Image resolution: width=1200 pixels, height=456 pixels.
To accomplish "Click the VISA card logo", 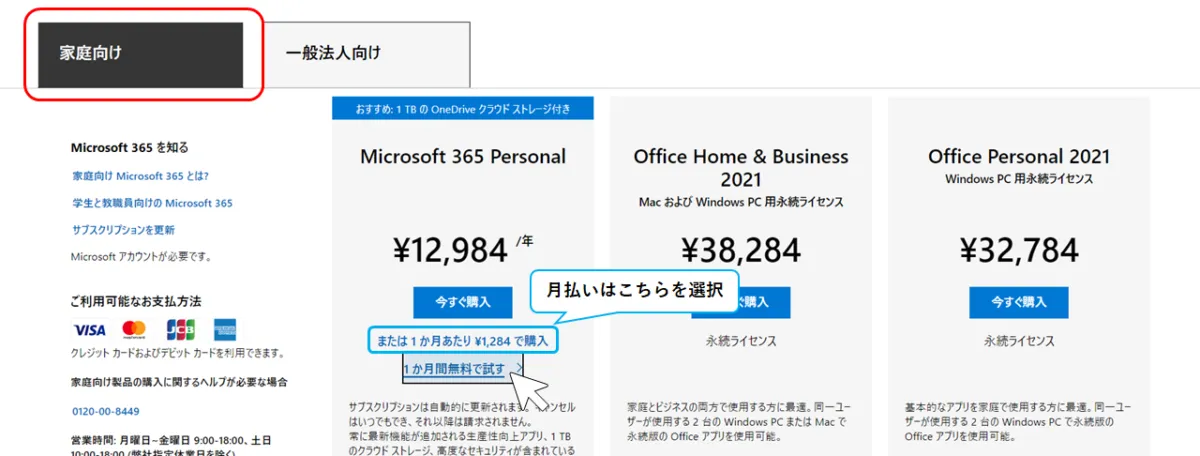I will 89,330.
